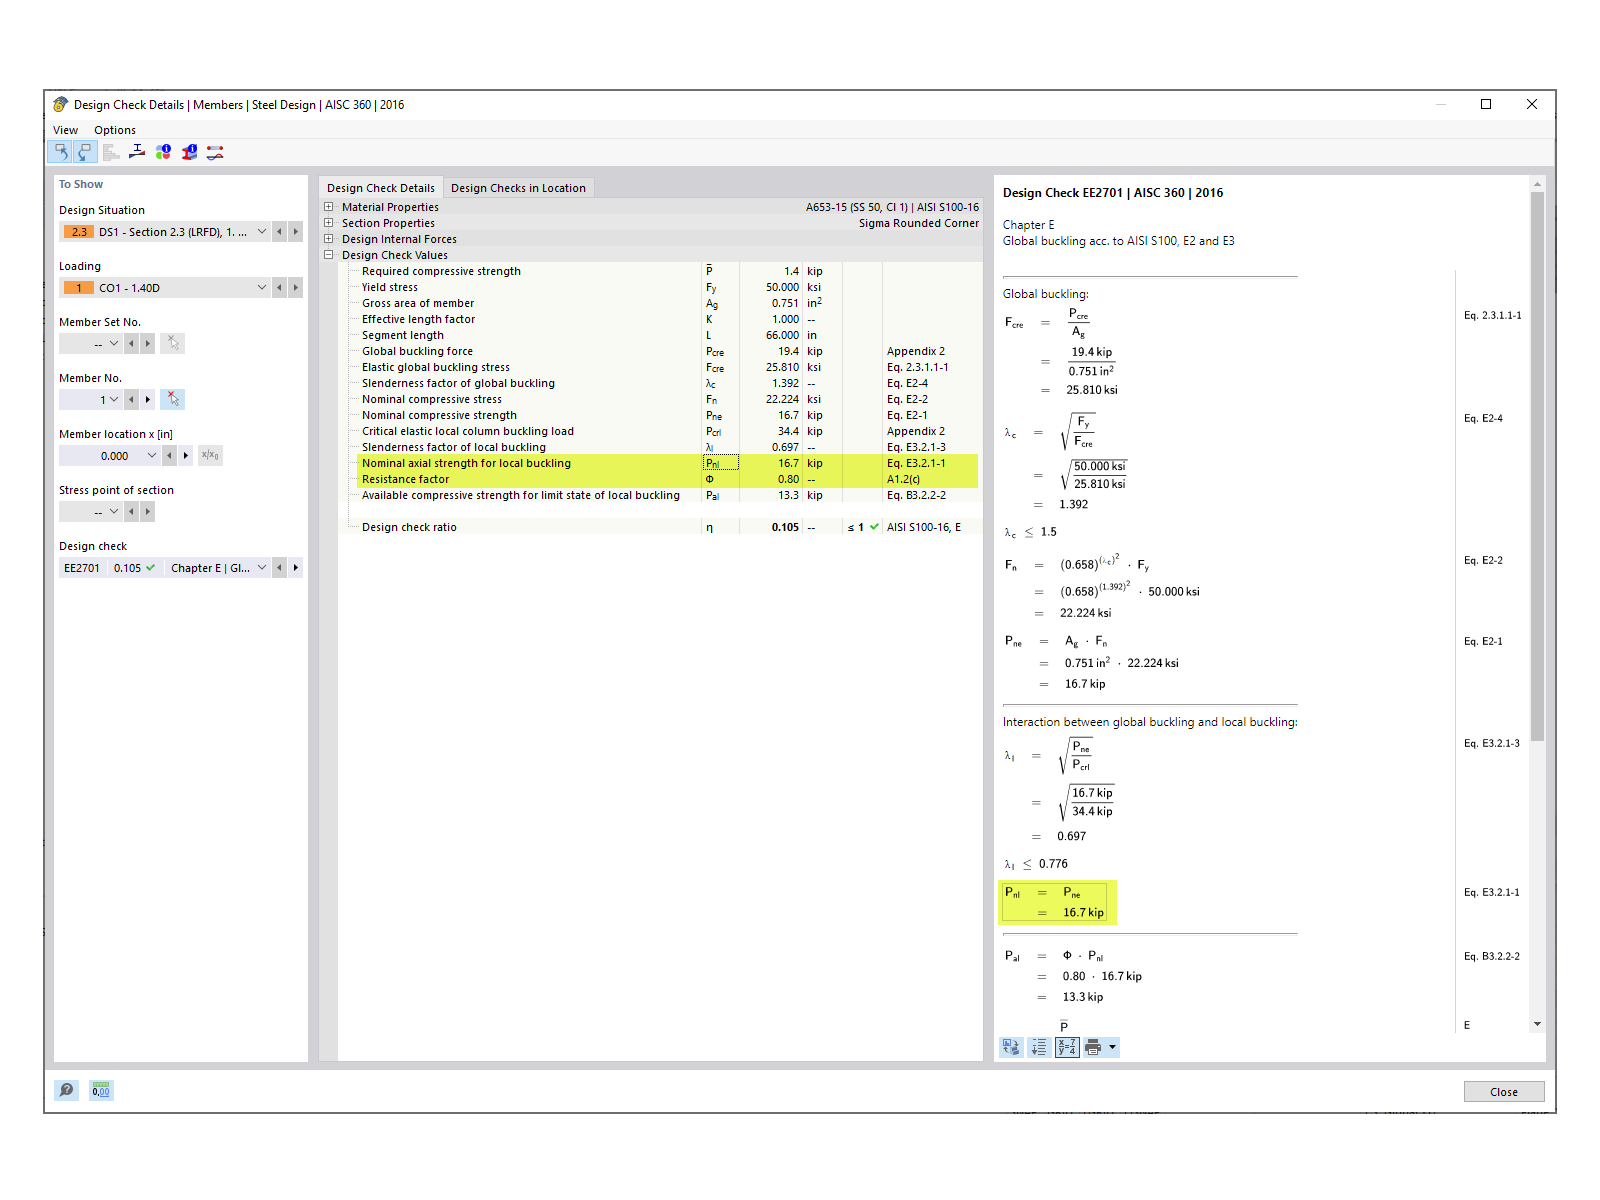Click the red member deformation curve icon
The width and height of the screenshot is (1600, 1200).
[215, 152]
